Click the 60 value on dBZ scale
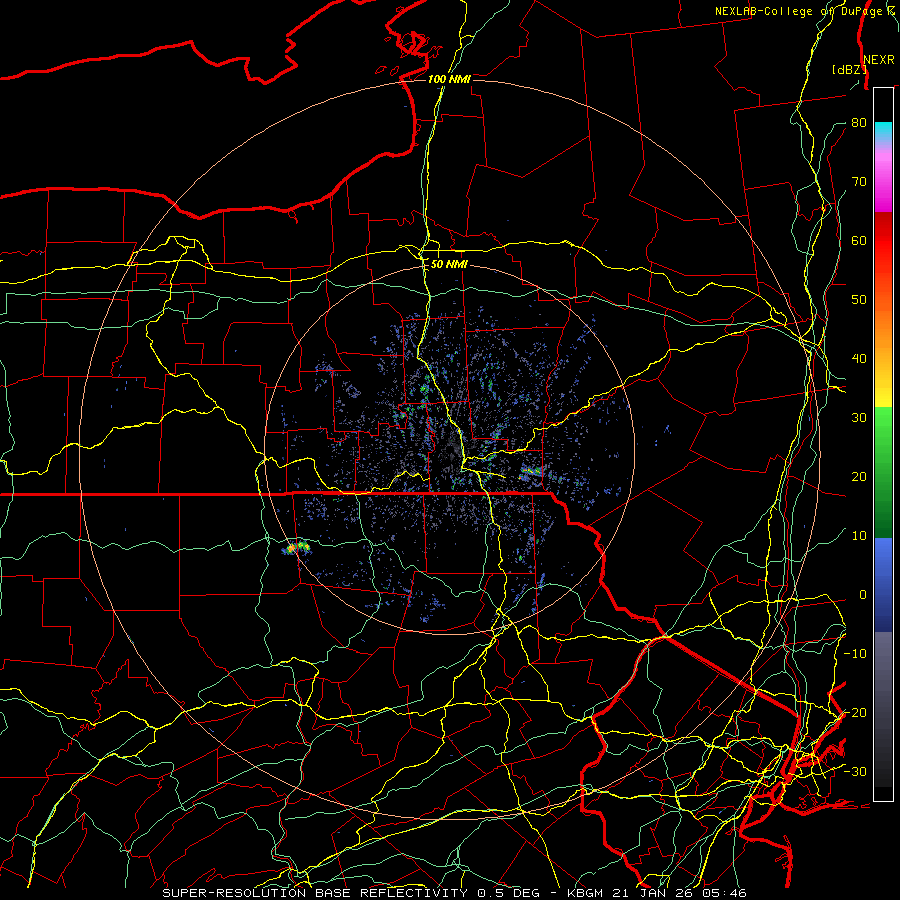The image size is (900, 900). point(859,241)
